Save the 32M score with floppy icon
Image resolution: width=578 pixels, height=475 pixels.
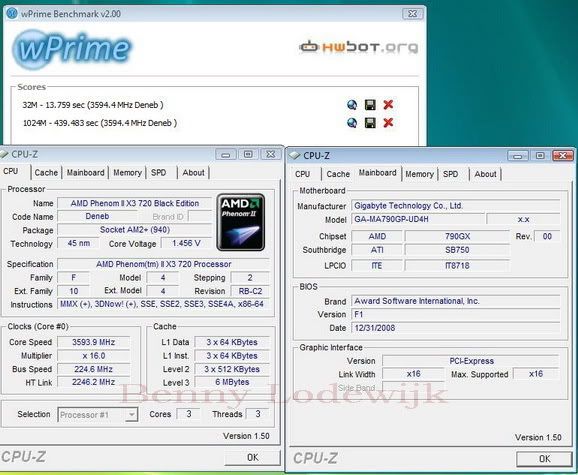370,105
